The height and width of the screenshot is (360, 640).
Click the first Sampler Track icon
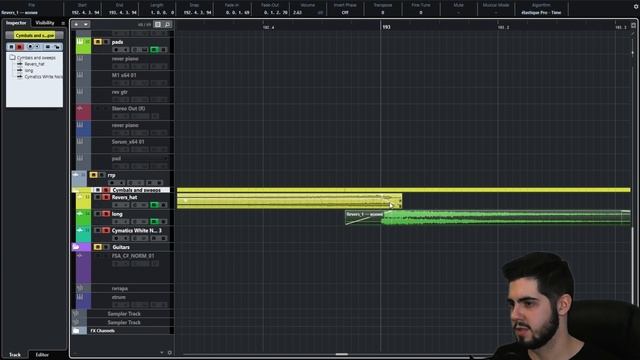click(76, 313)
